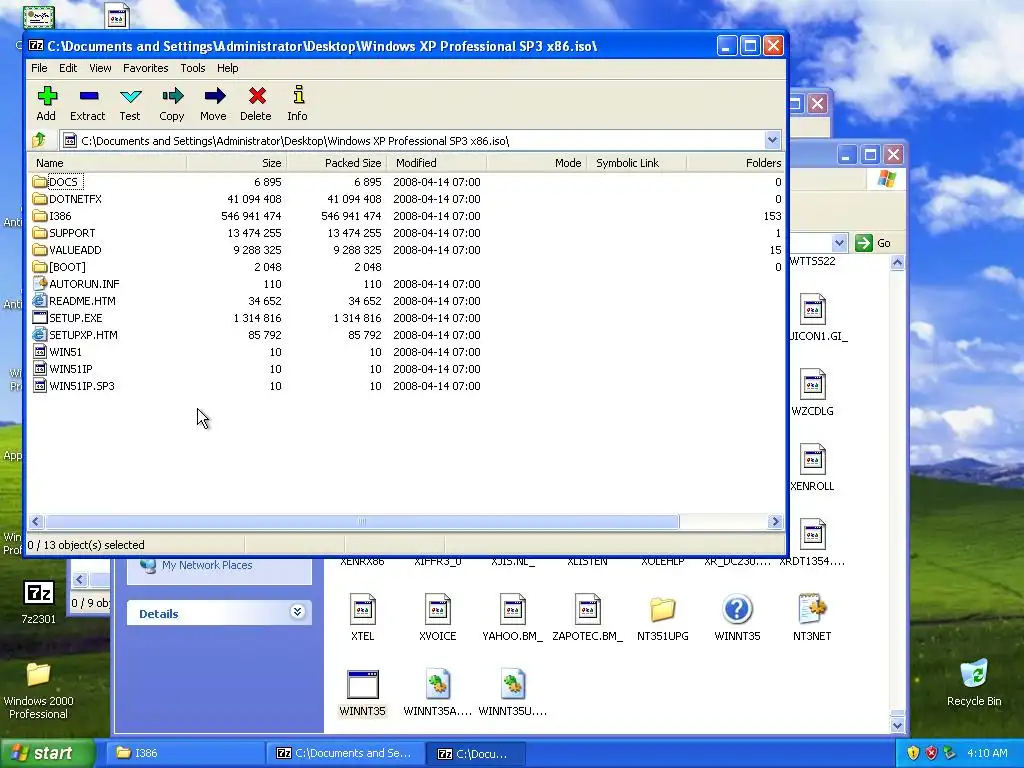Expand the Details panel in Explorer sidebar
This screenshot has height=768, width=1024.
[x=297, y=613]
